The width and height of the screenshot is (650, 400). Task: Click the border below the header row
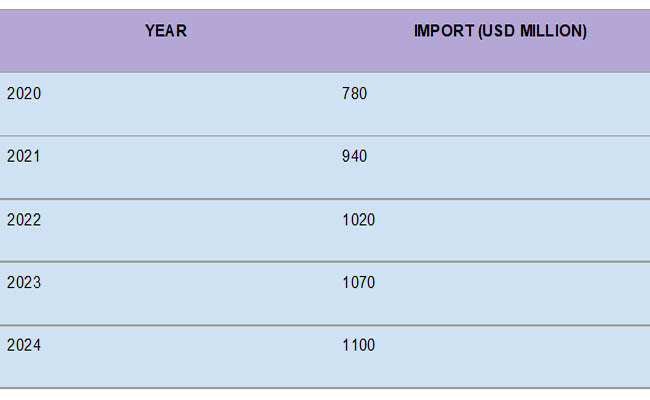pyautogui.click(x=325, y=73)
